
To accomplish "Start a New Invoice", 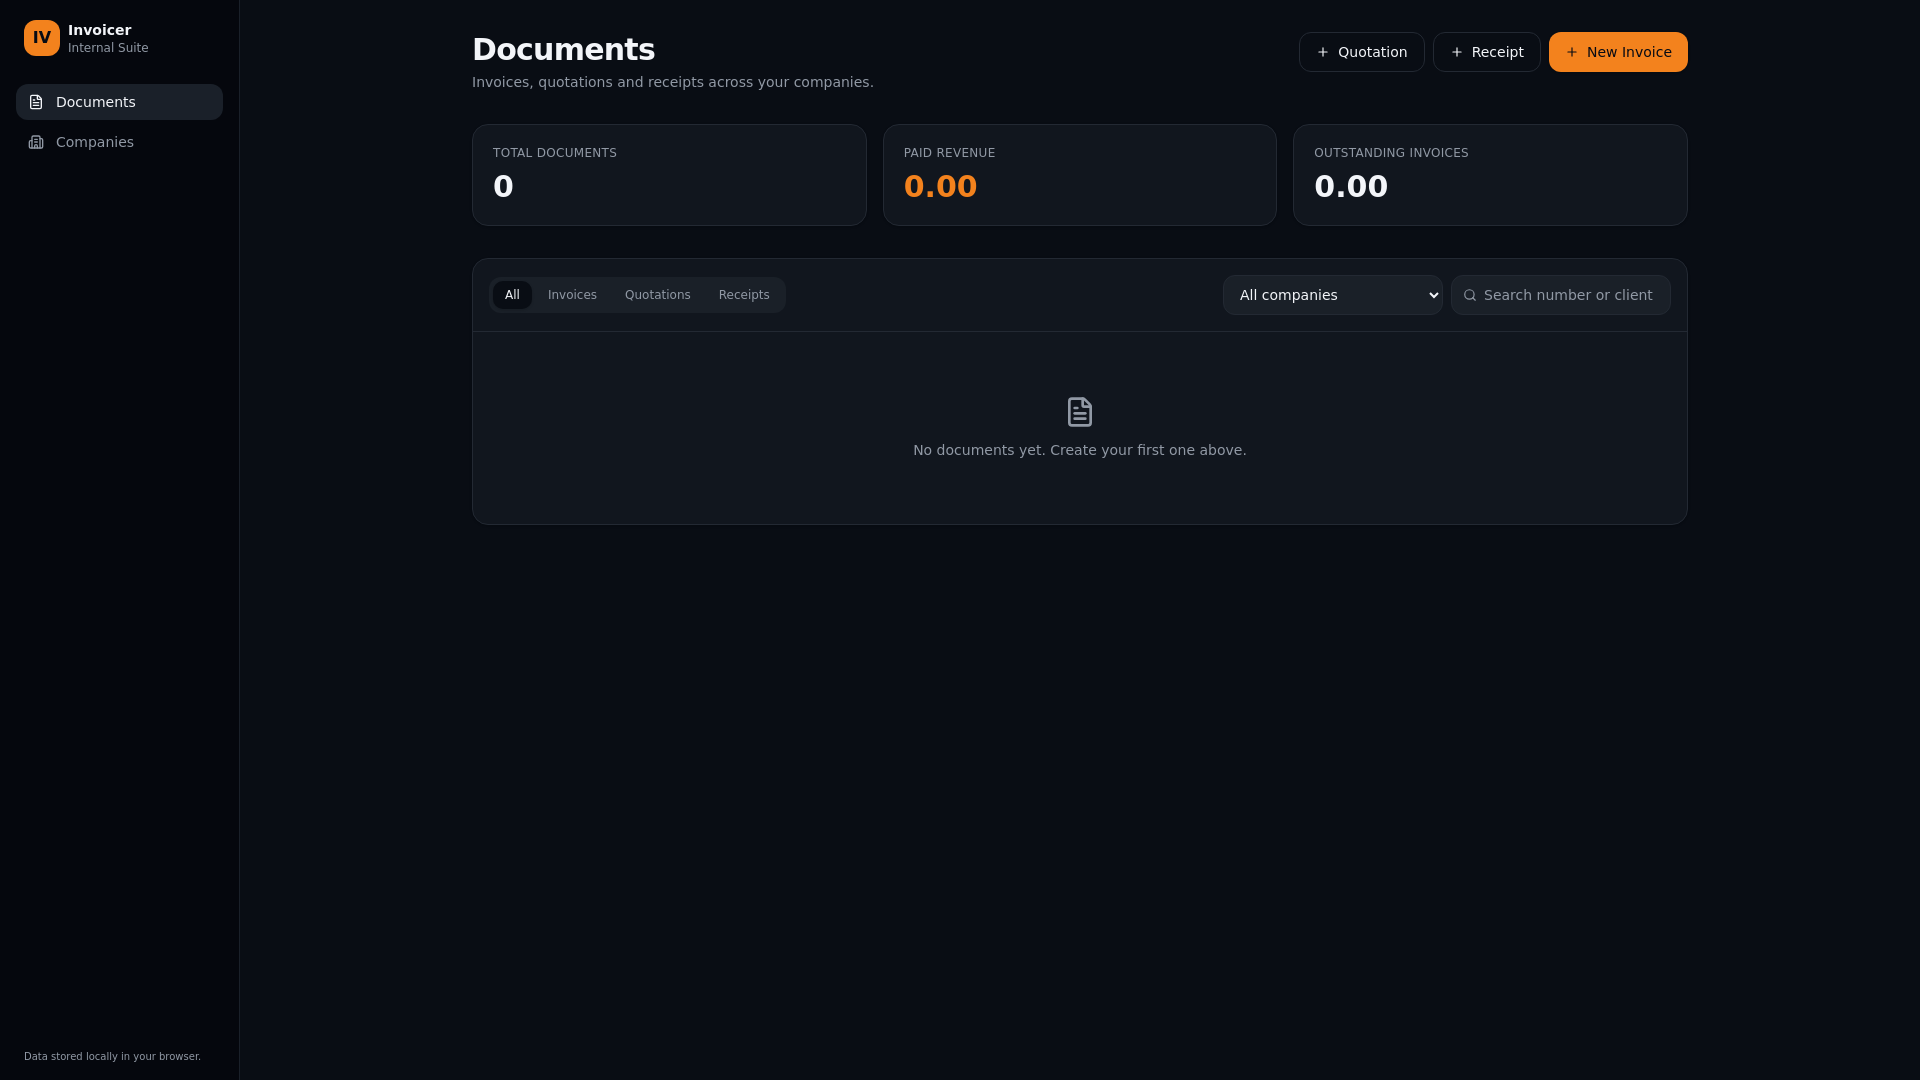I will pyautogui.click(x=1618, y=52).
